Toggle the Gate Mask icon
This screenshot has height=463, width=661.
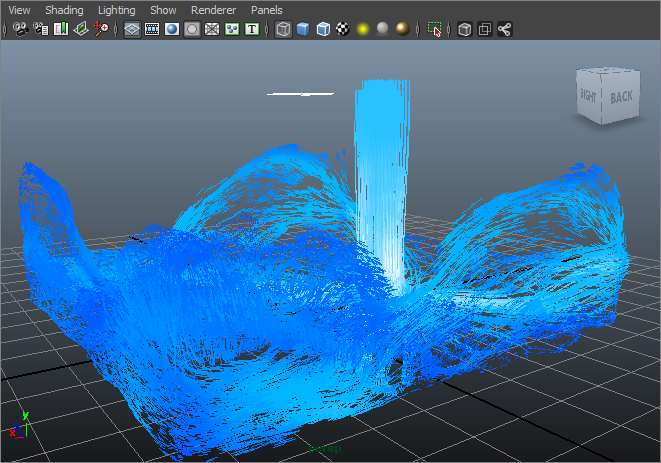[192, 29]
